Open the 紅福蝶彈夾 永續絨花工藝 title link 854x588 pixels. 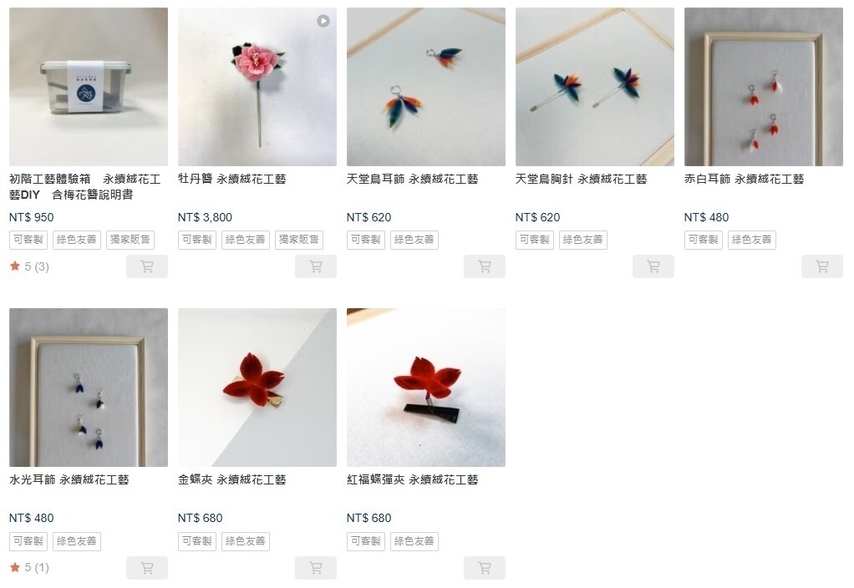click(x=412, y=480)
